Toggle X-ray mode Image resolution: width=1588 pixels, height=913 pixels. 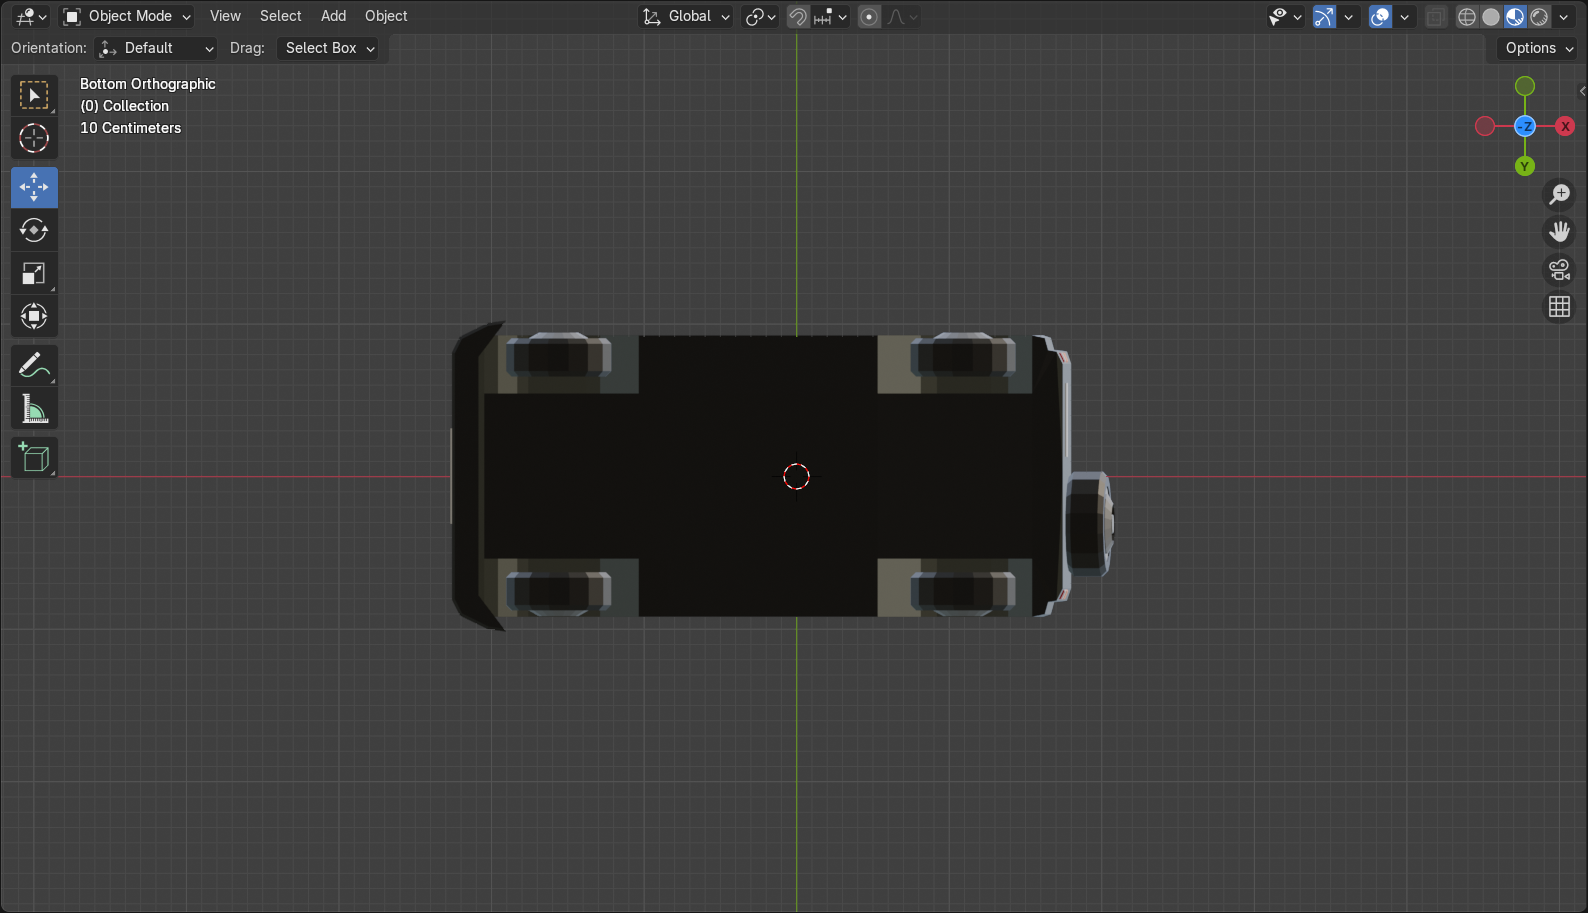(1436, 16)
